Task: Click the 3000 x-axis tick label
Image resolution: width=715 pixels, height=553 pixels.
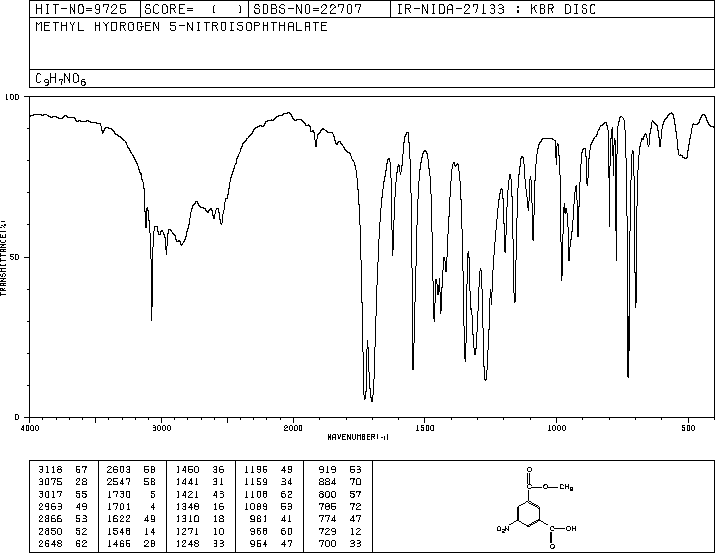Action: (x=161, y=428)
